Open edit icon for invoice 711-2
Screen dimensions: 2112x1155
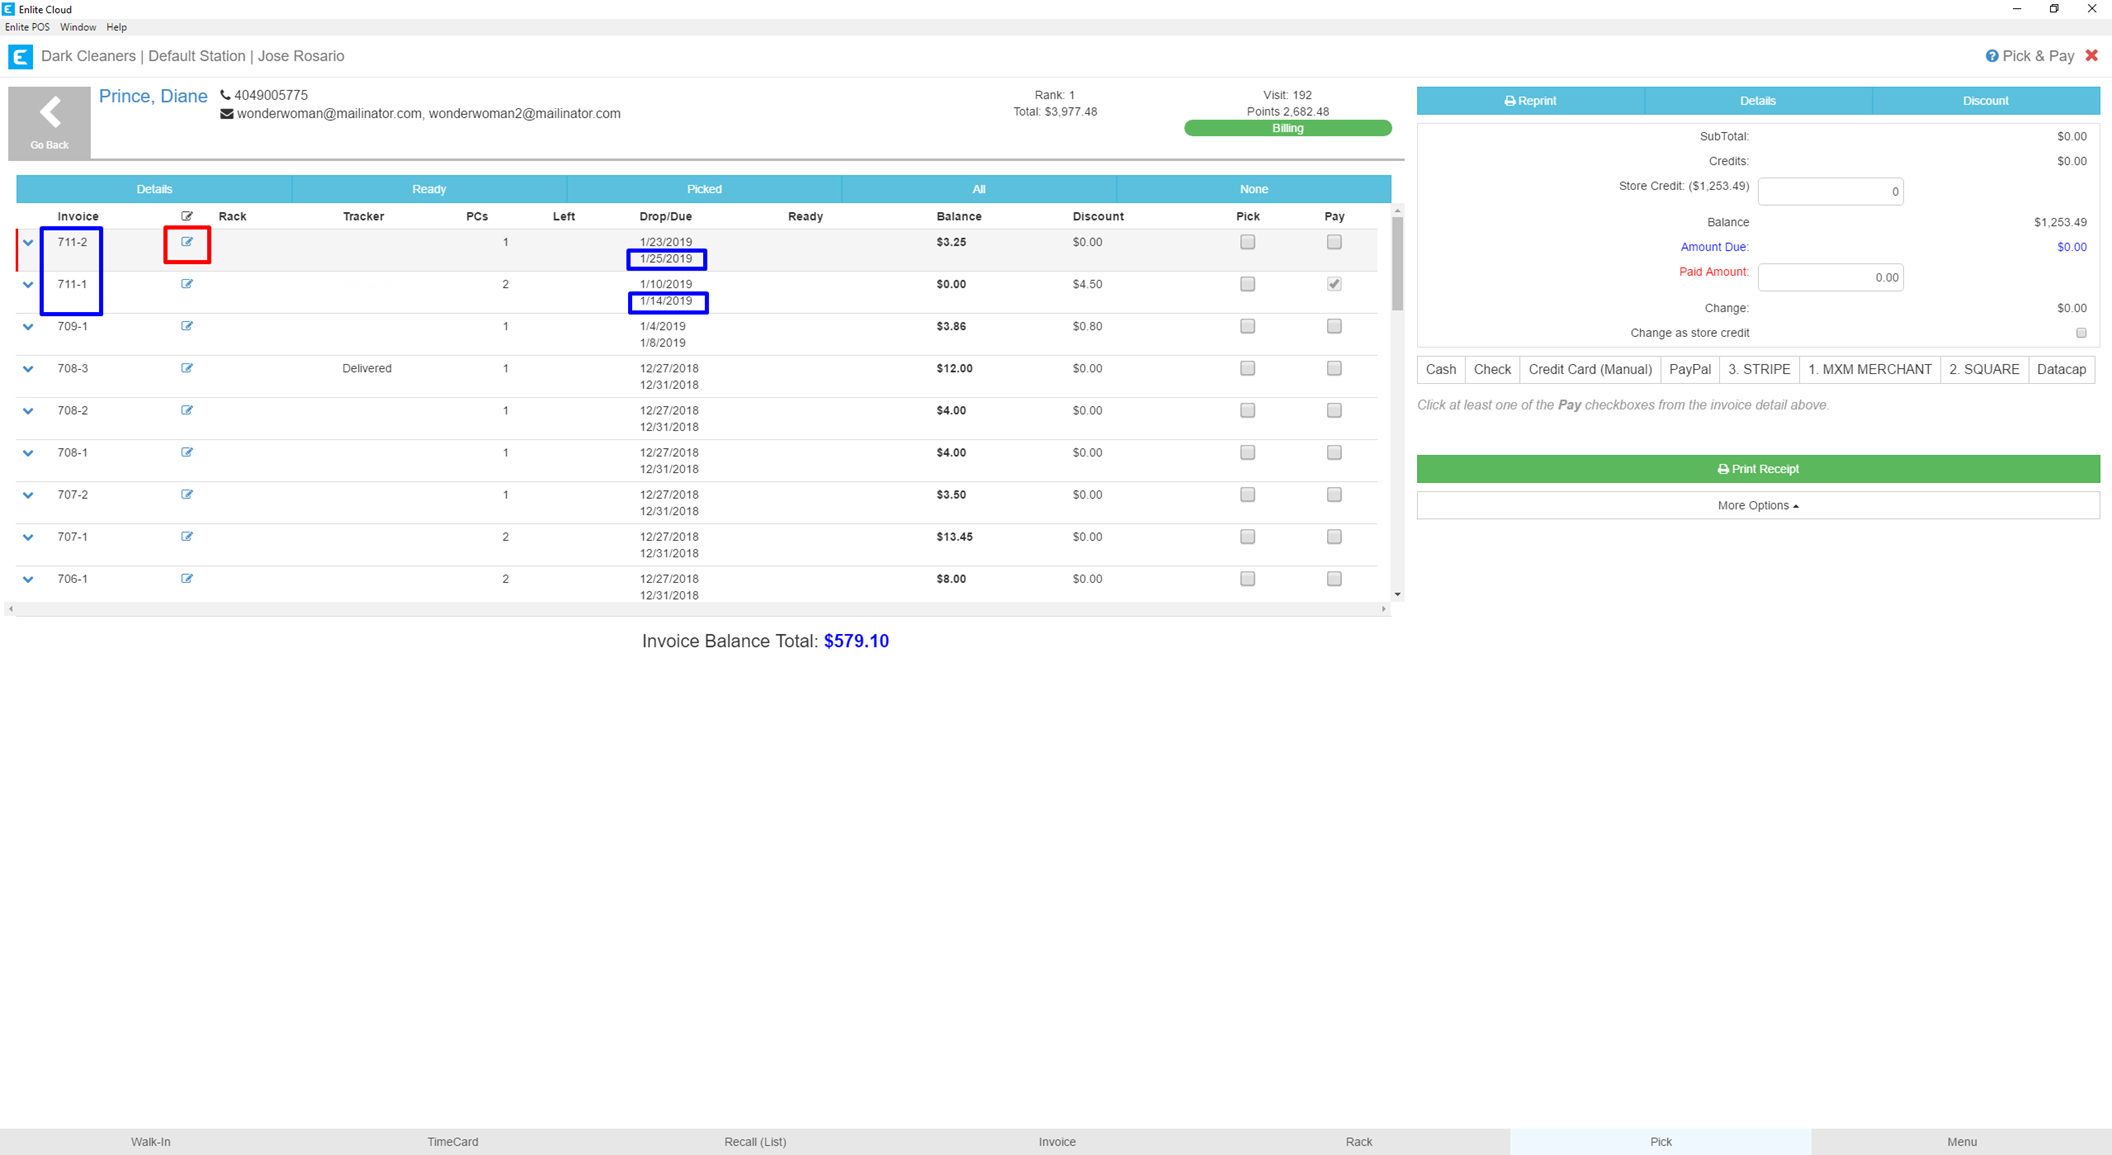[187, 242]
